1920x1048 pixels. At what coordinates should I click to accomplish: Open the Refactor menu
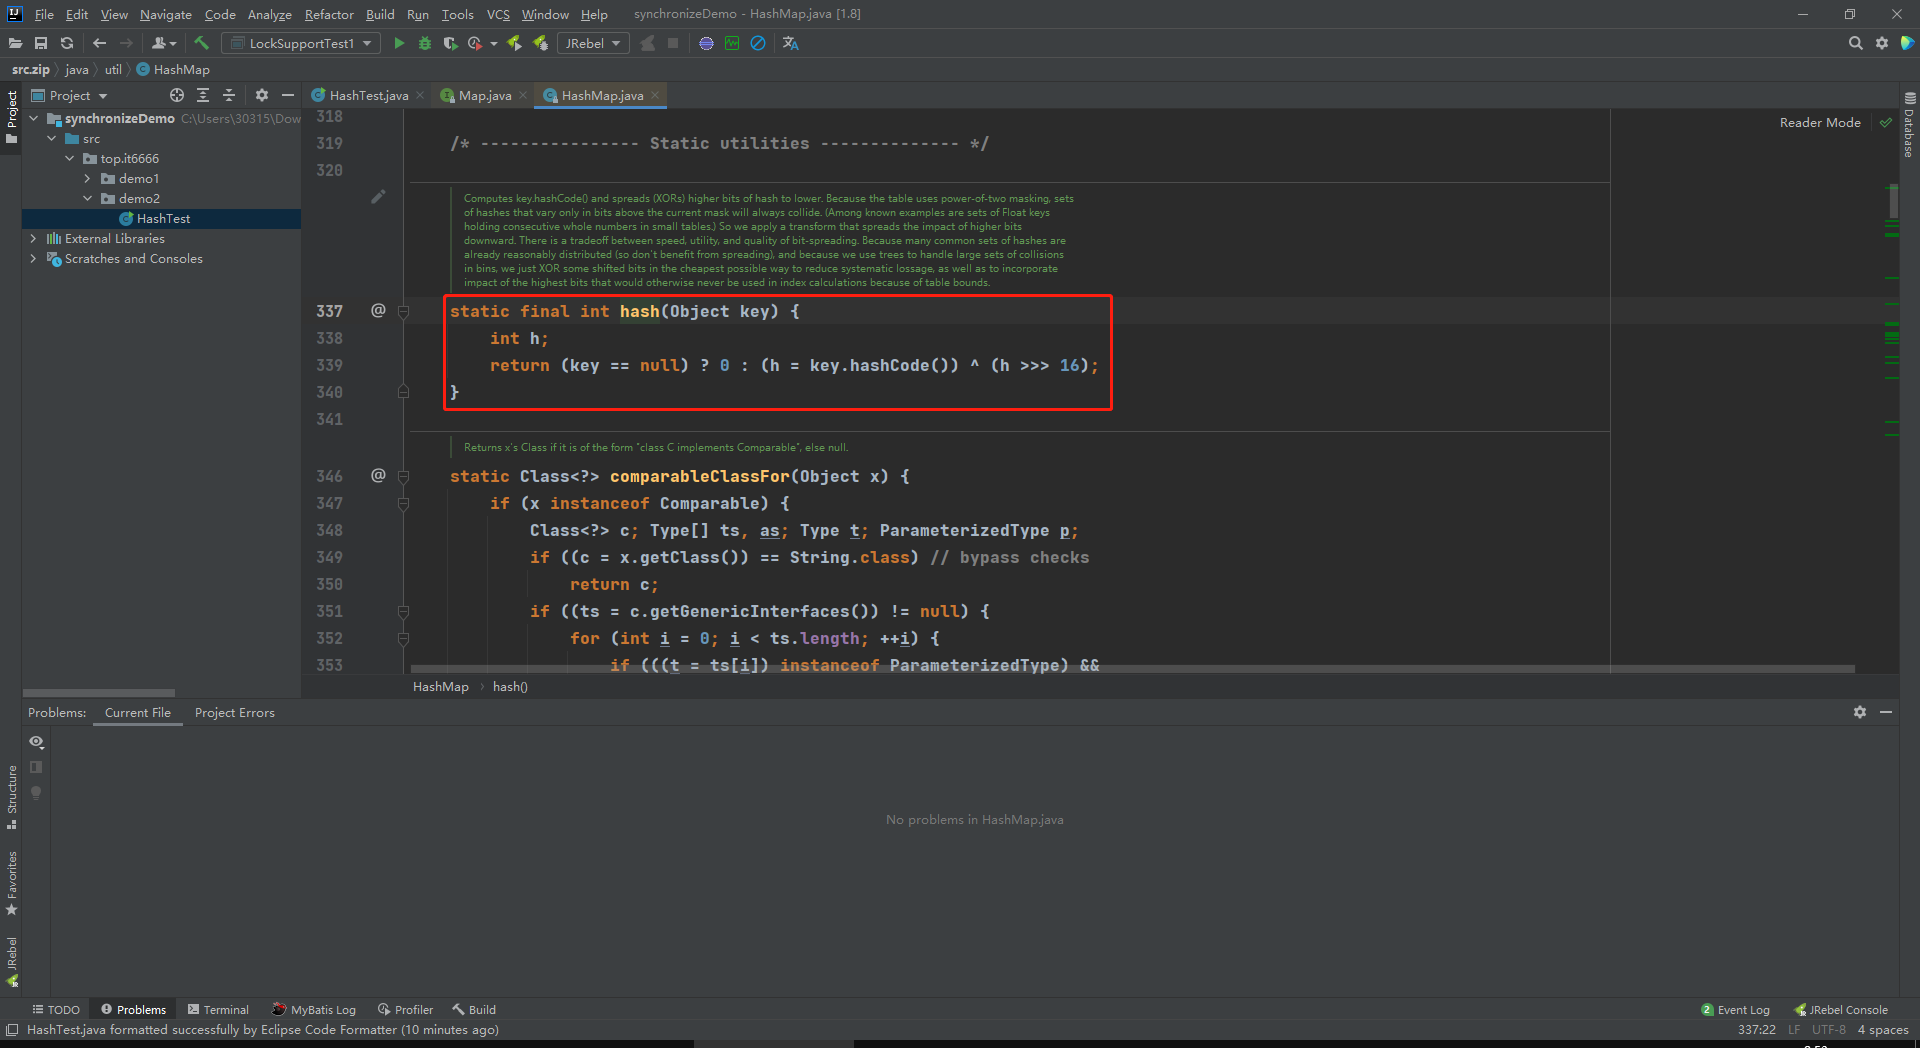(x=329, y=14)
